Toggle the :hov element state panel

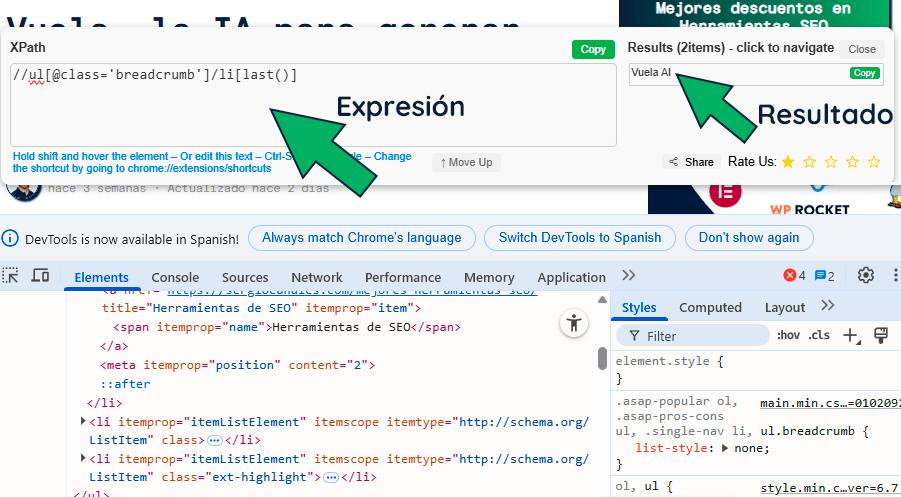[x=789, y=336]
